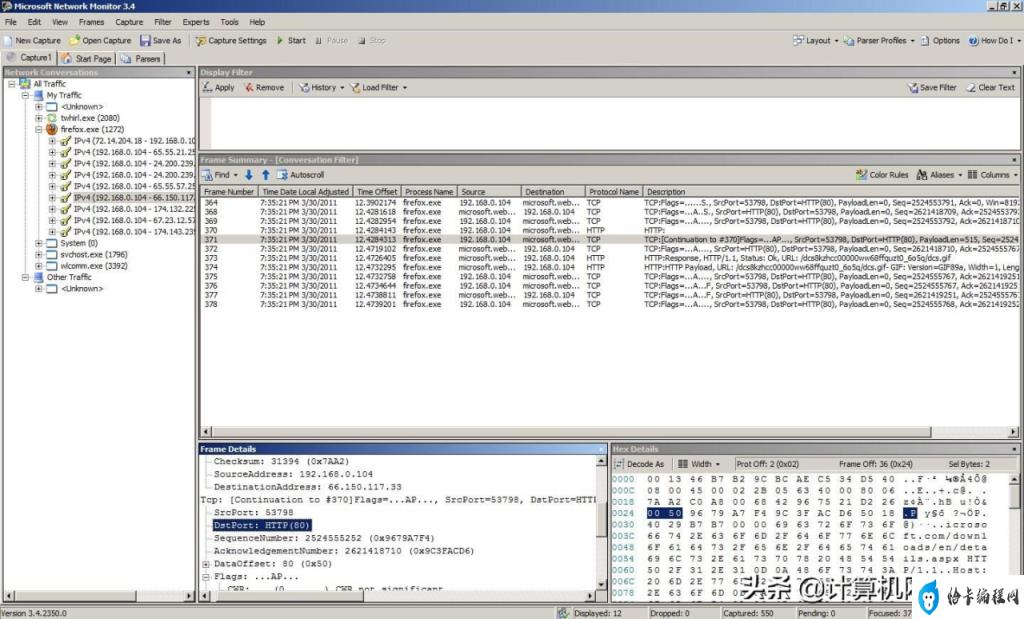Open the Width dropdown in Hex Details
Screen dimensions: 1024x619
pyautogui.click(x=699, y=464)
